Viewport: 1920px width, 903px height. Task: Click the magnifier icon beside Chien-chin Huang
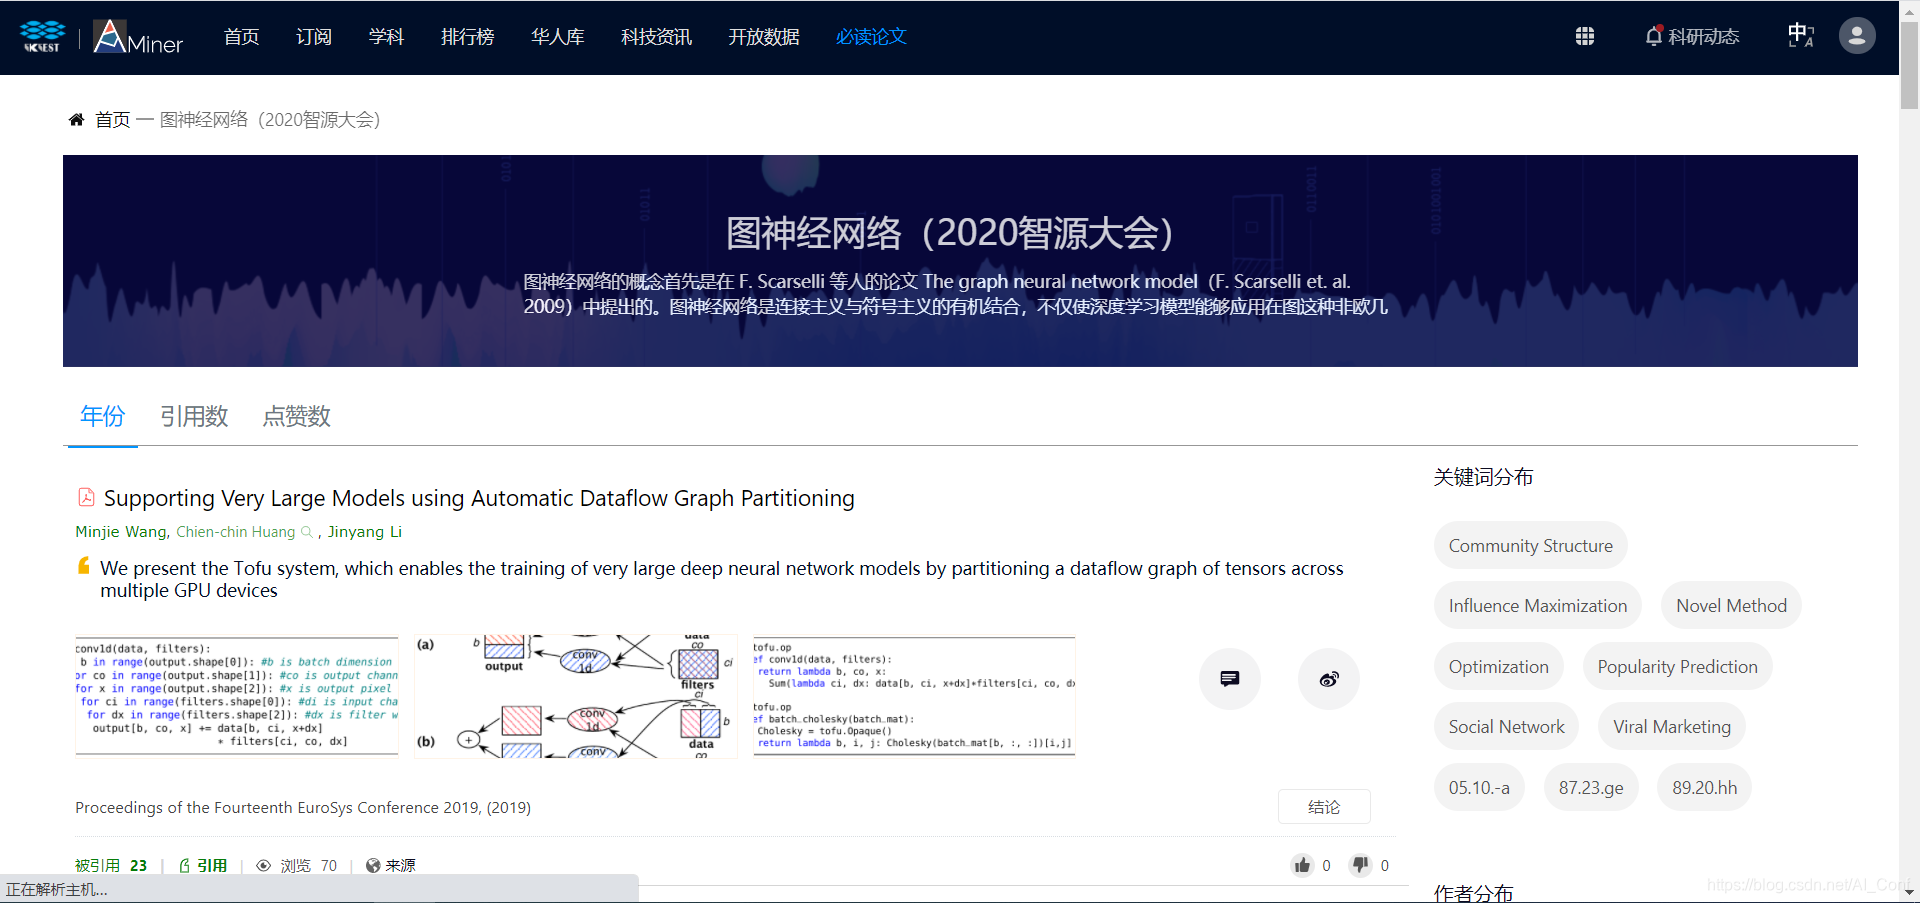[308, 532]
